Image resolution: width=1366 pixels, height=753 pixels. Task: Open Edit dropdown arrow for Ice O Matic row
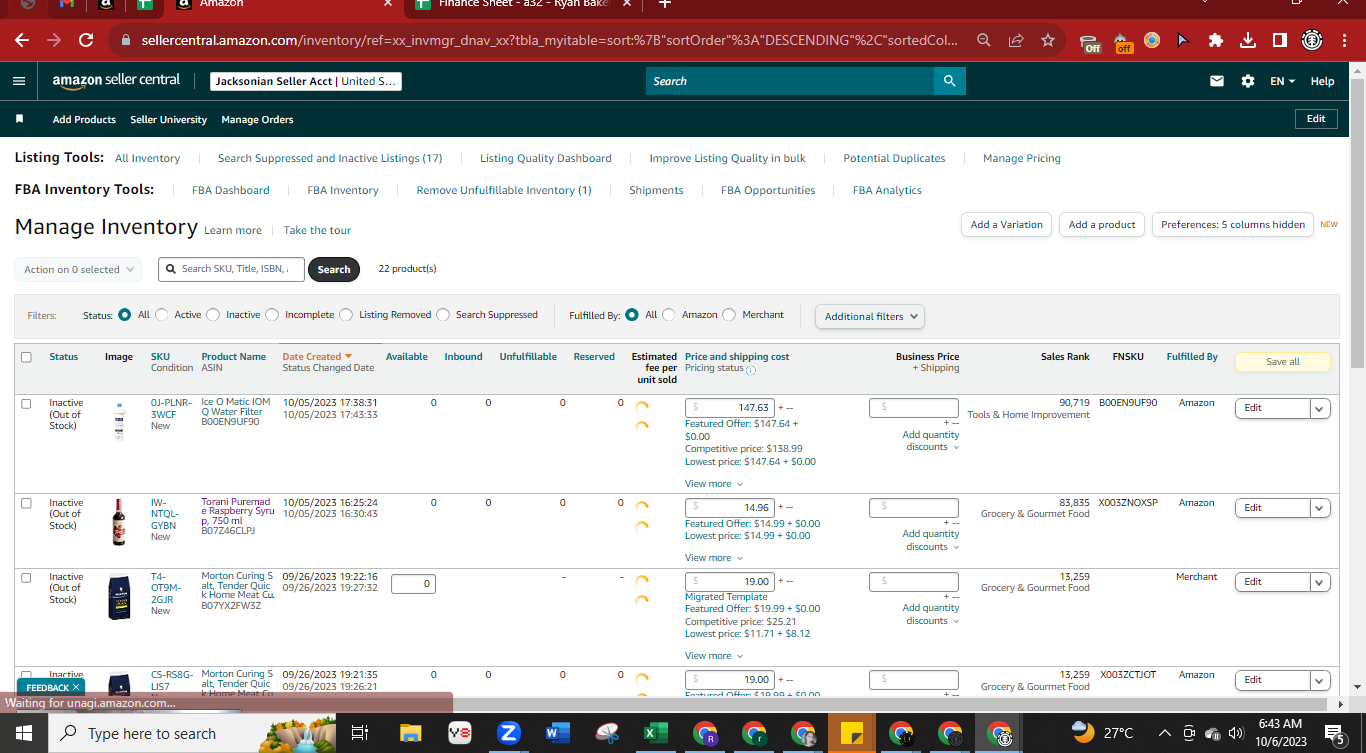pyautogui.click(x=1320, y=408)
